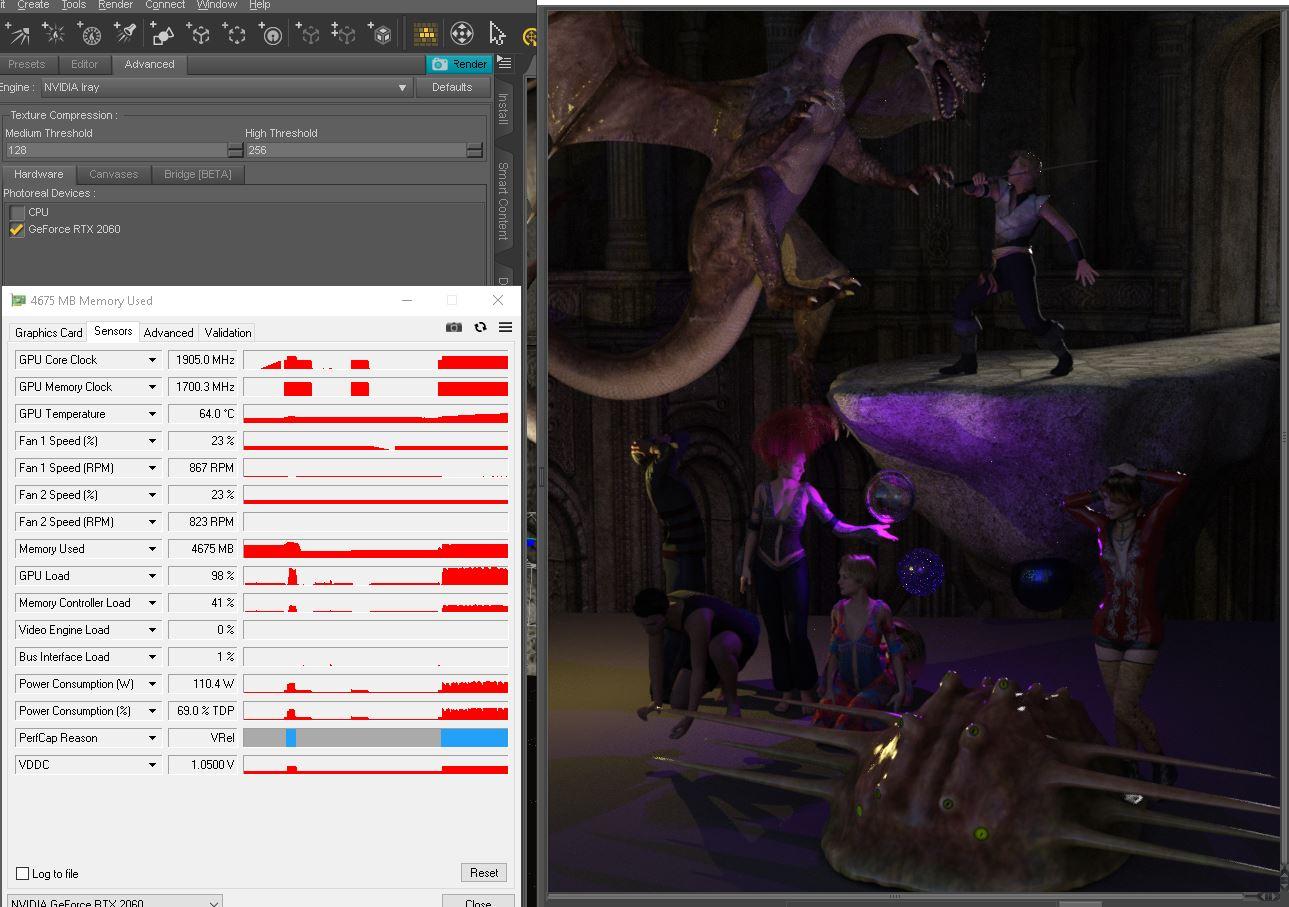Enable the CPU photoreal device checkbox
Screen dimensions: 1289x907
17,212
